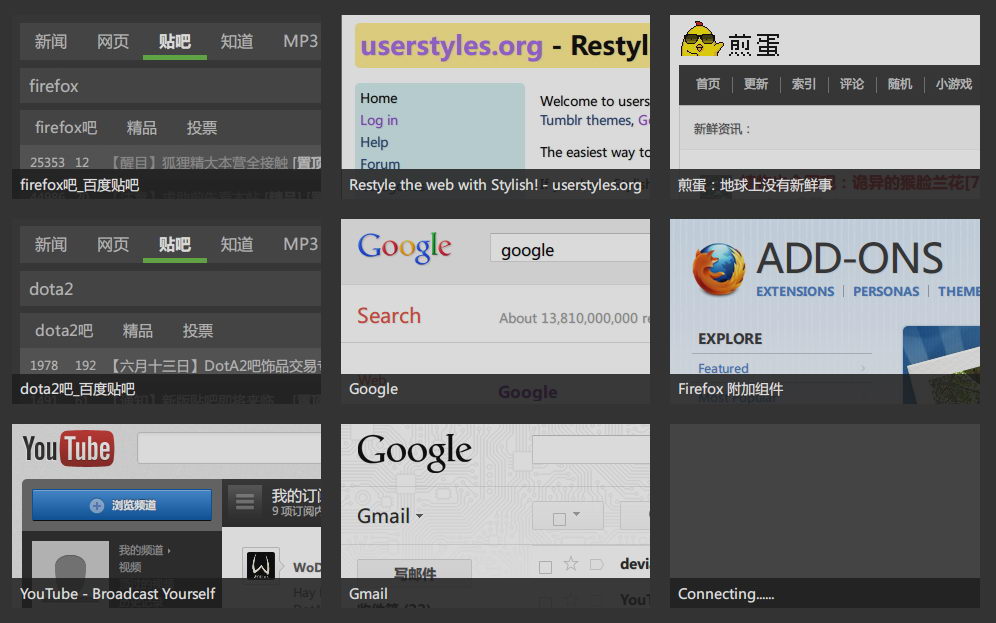Open the Firefox 附加组件 thumbnail
996x623 pixels.
(x=824, y=311)
